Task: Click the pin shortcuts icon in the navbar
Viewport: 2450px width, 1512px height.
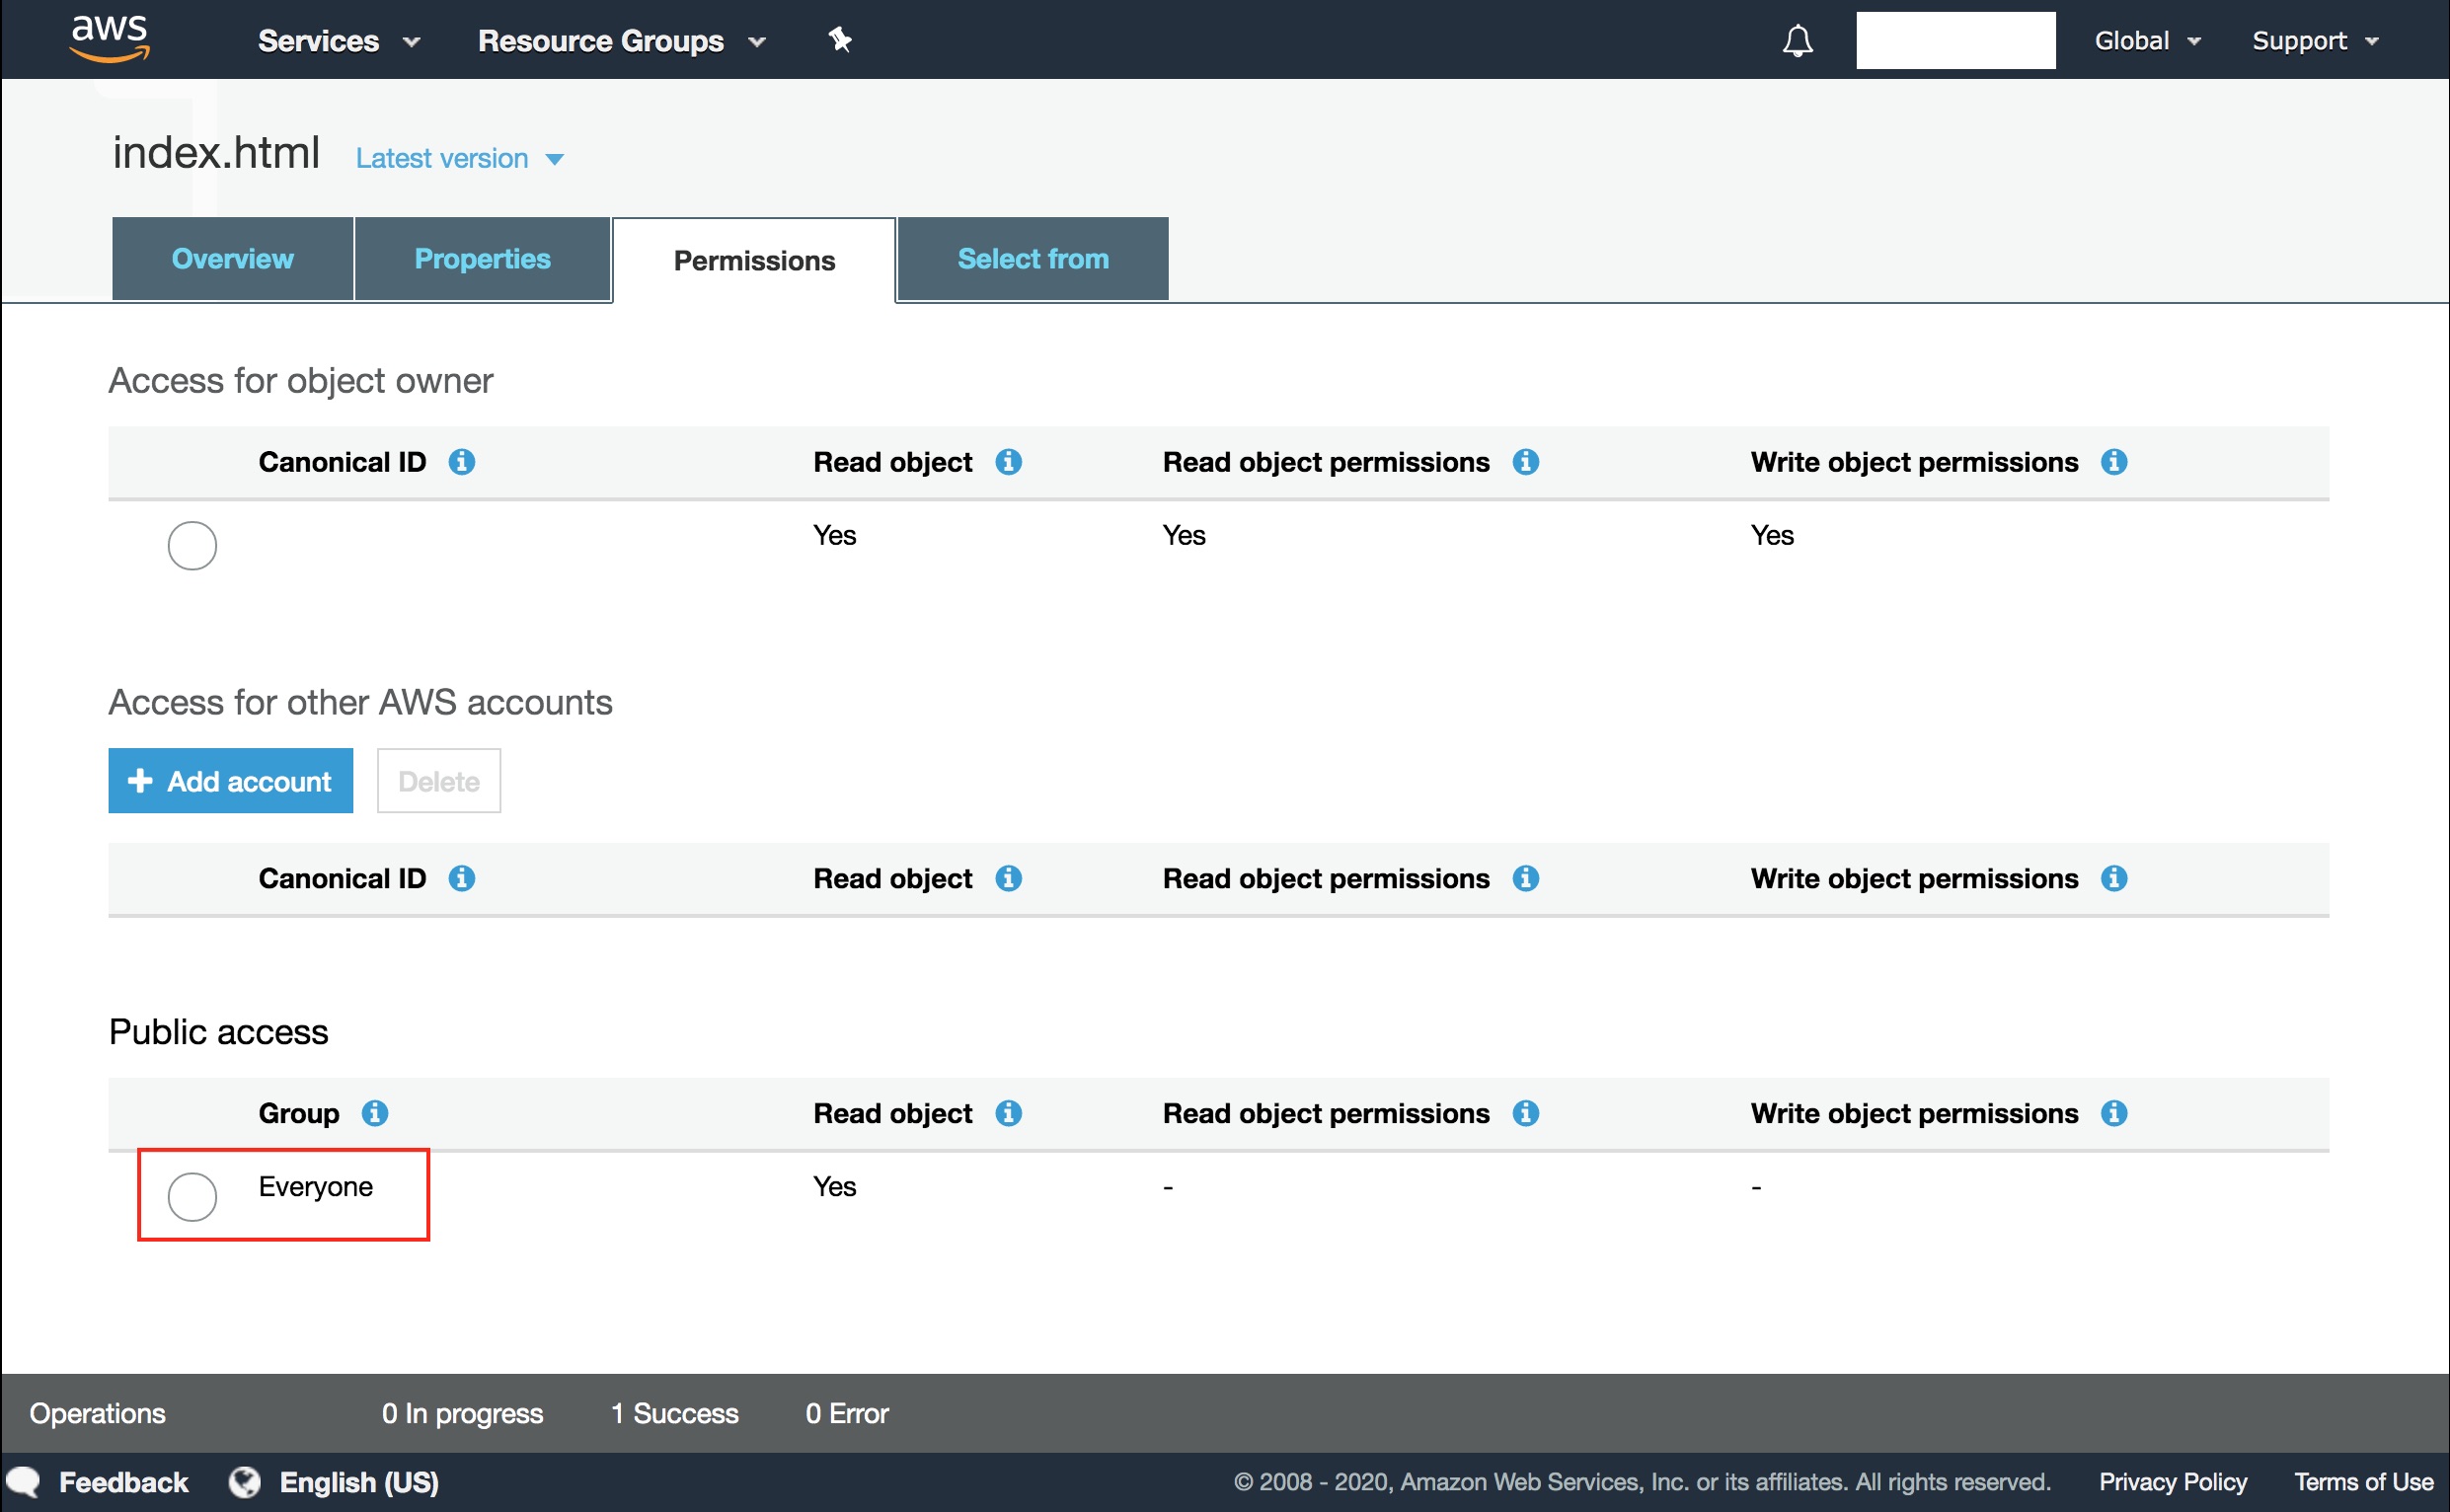Action: click(x=840, y=40)
